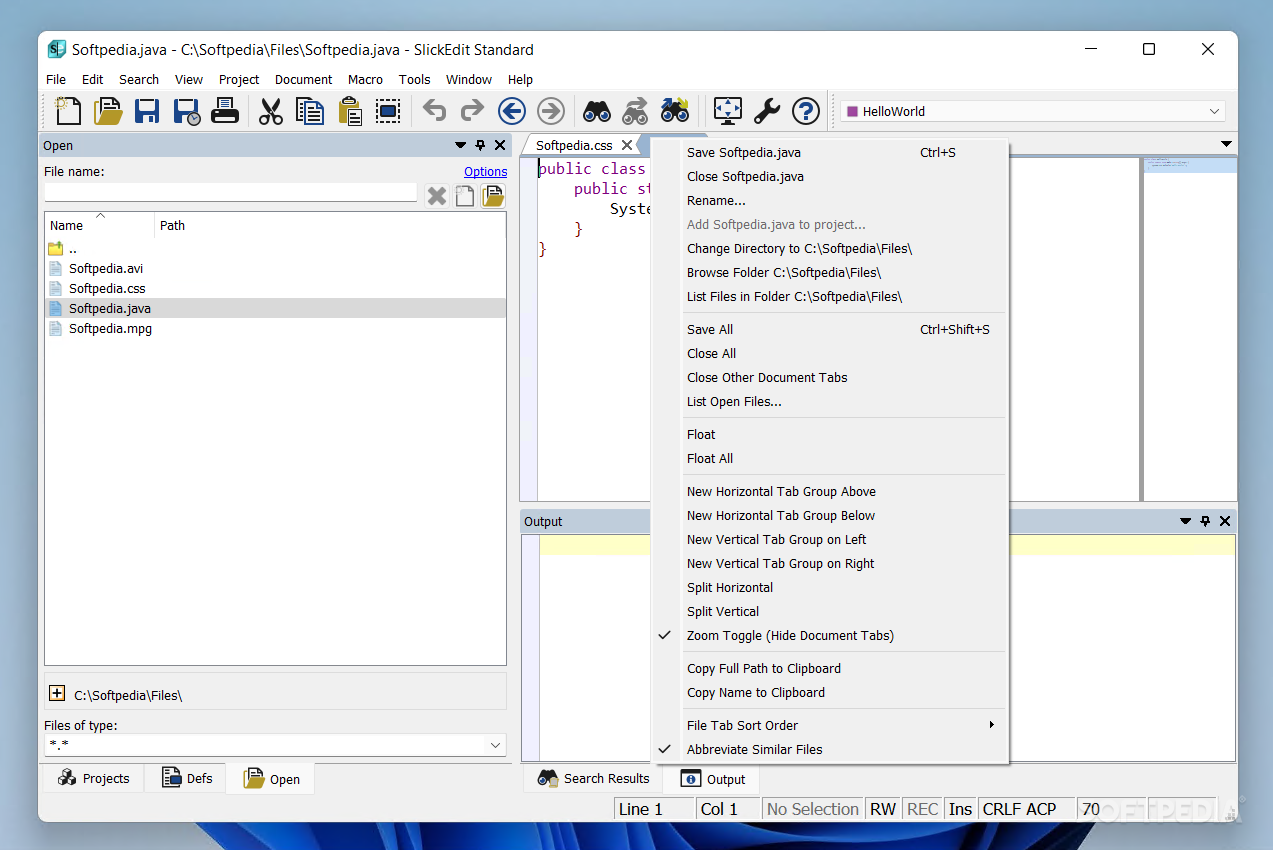Click into the File name input field
The image size is (1273, 850).
230,192
